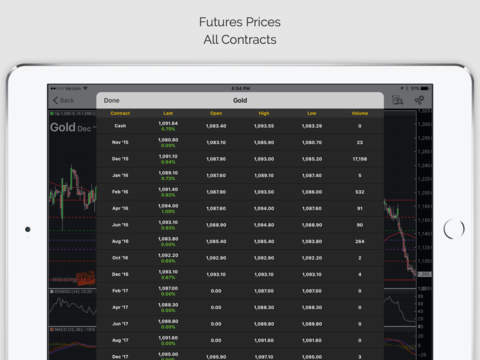This screenshot has height=360, width=480.
Task: Pick the Jun '16 contract row
Action: point(240,225)
